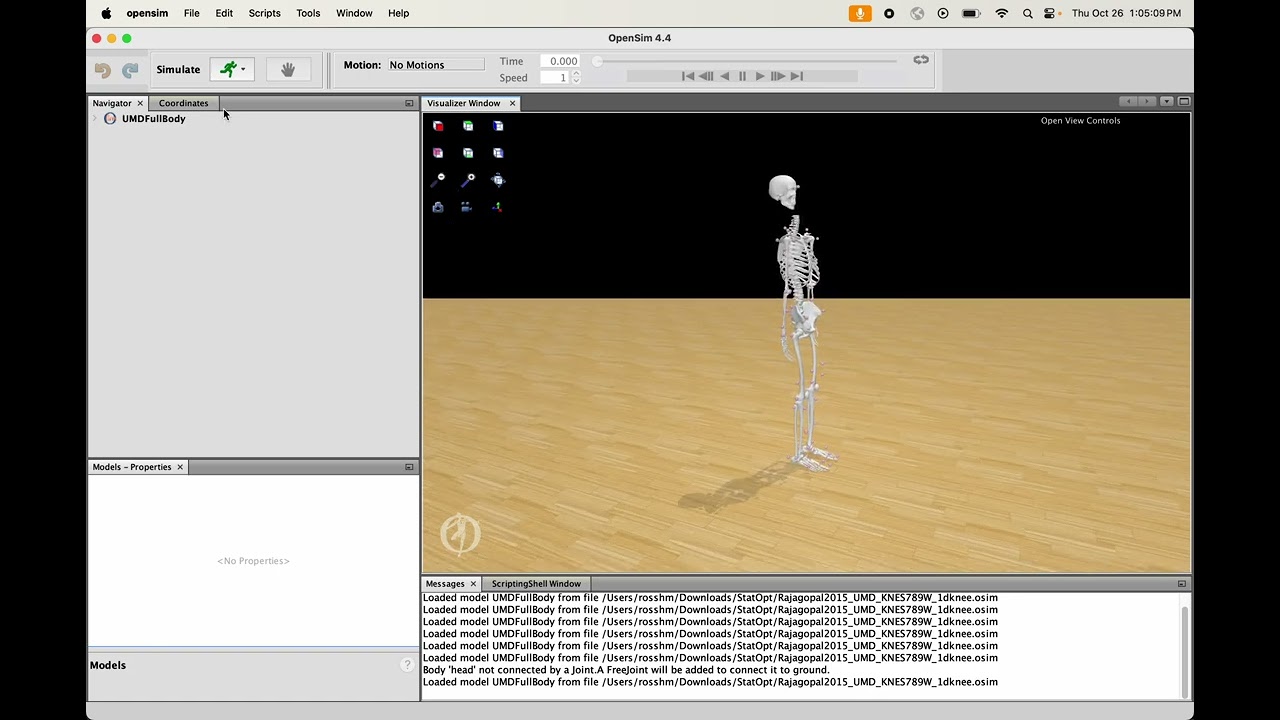This screenshot has height=720, width=1280.
Task: Open the Edit menu
Action: (x=224, y=13)
